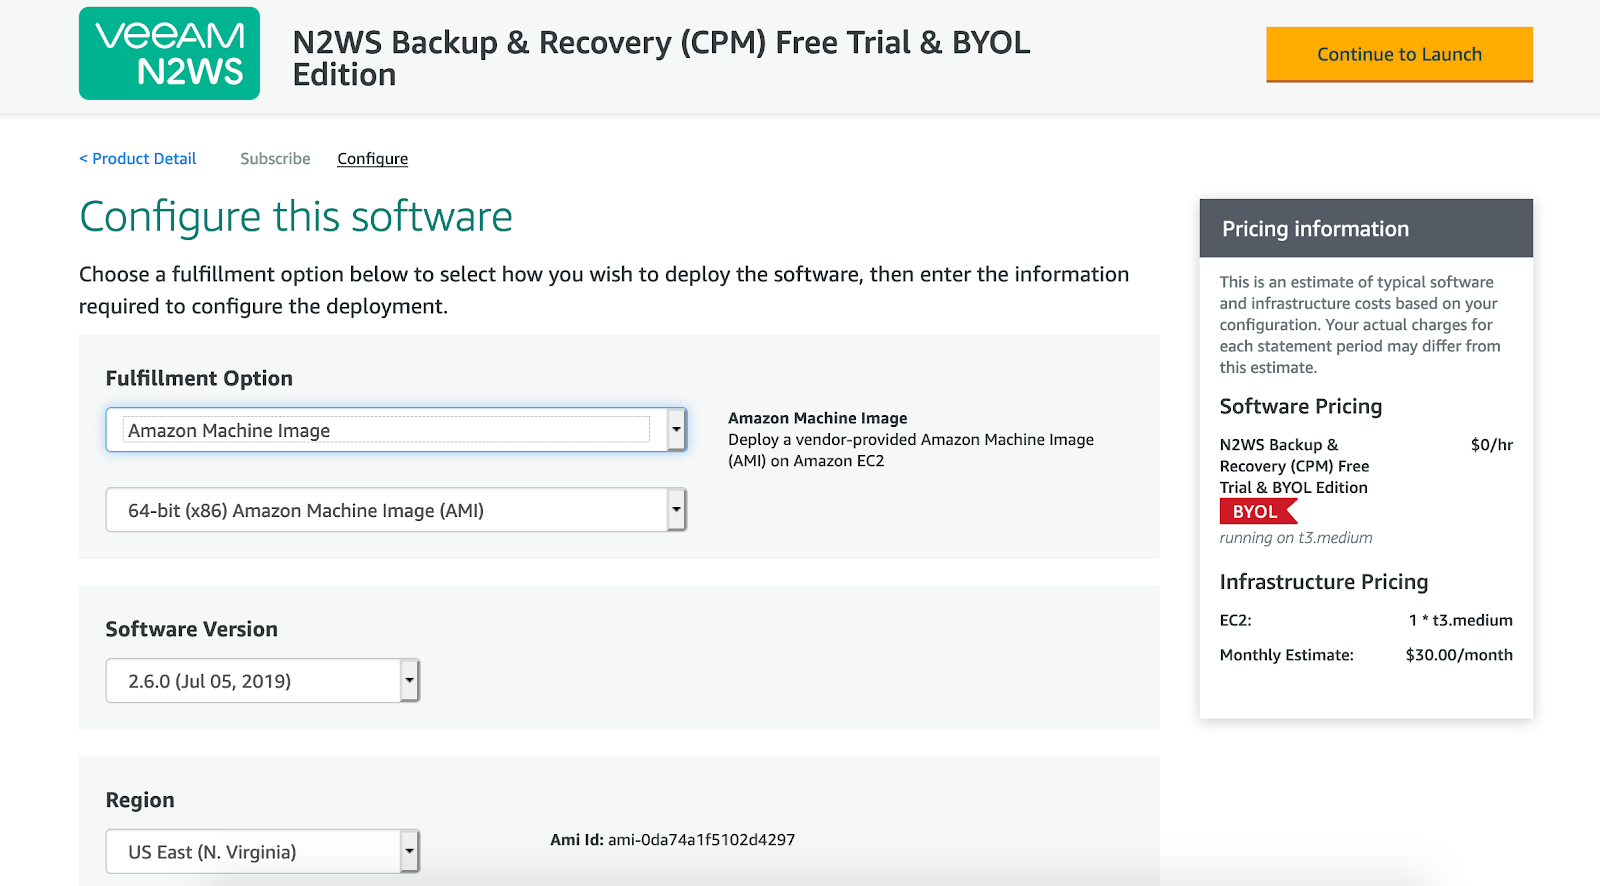This screenshot has height=886, width=1600.
Task: Open Amazon Machine Image fulfillment dropdown
Action: (x=396, y=430)
